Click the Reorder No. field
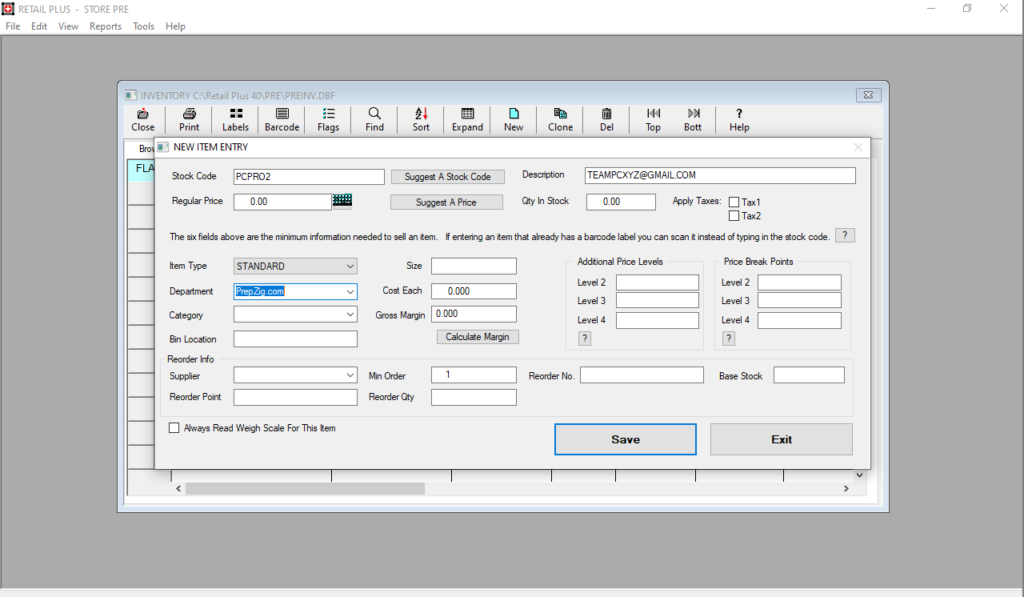 tap(642, 375)
